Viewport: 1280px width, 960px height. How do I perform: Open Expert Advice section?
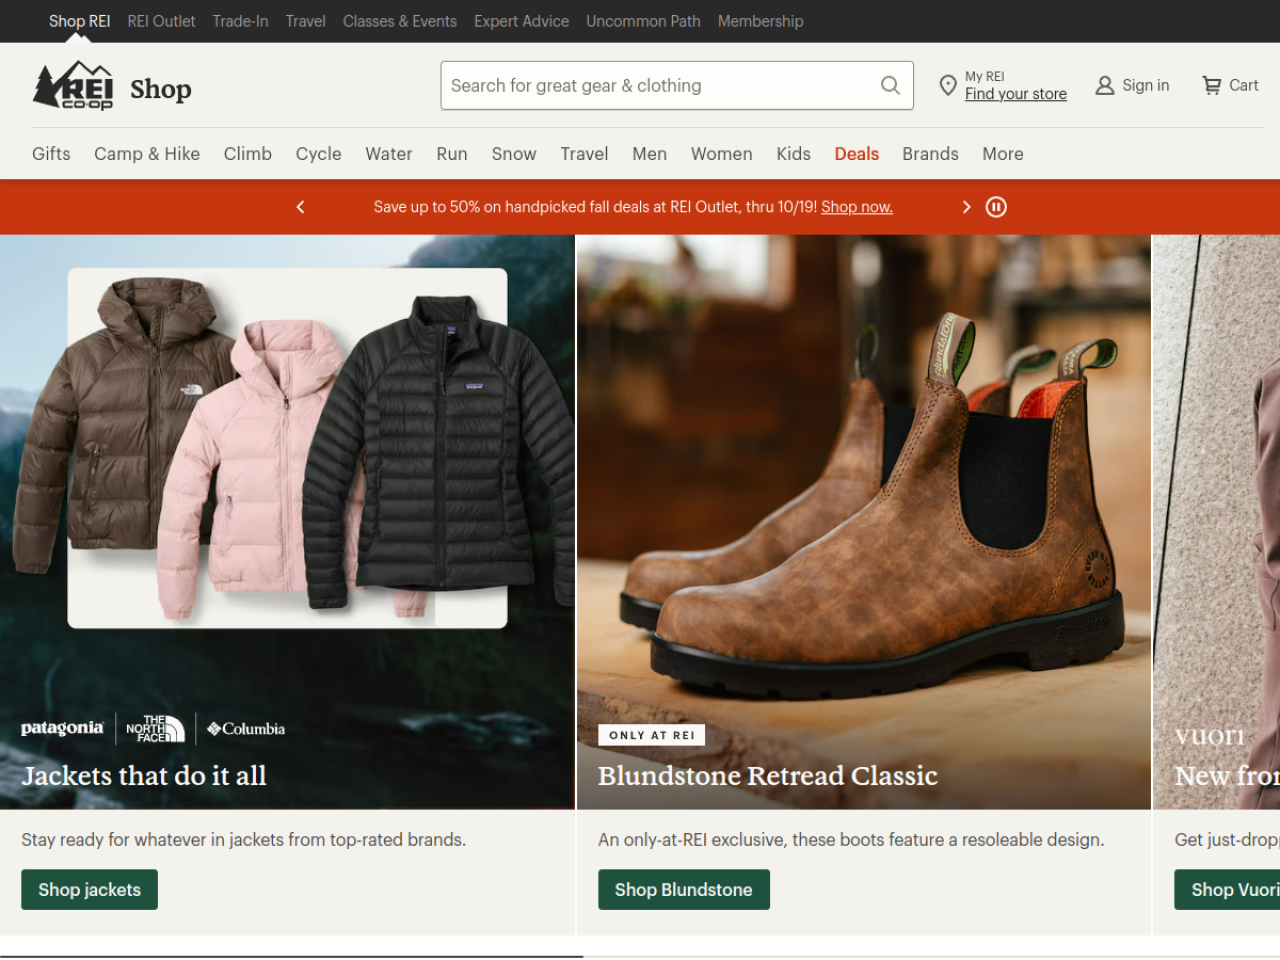(521, 21)
